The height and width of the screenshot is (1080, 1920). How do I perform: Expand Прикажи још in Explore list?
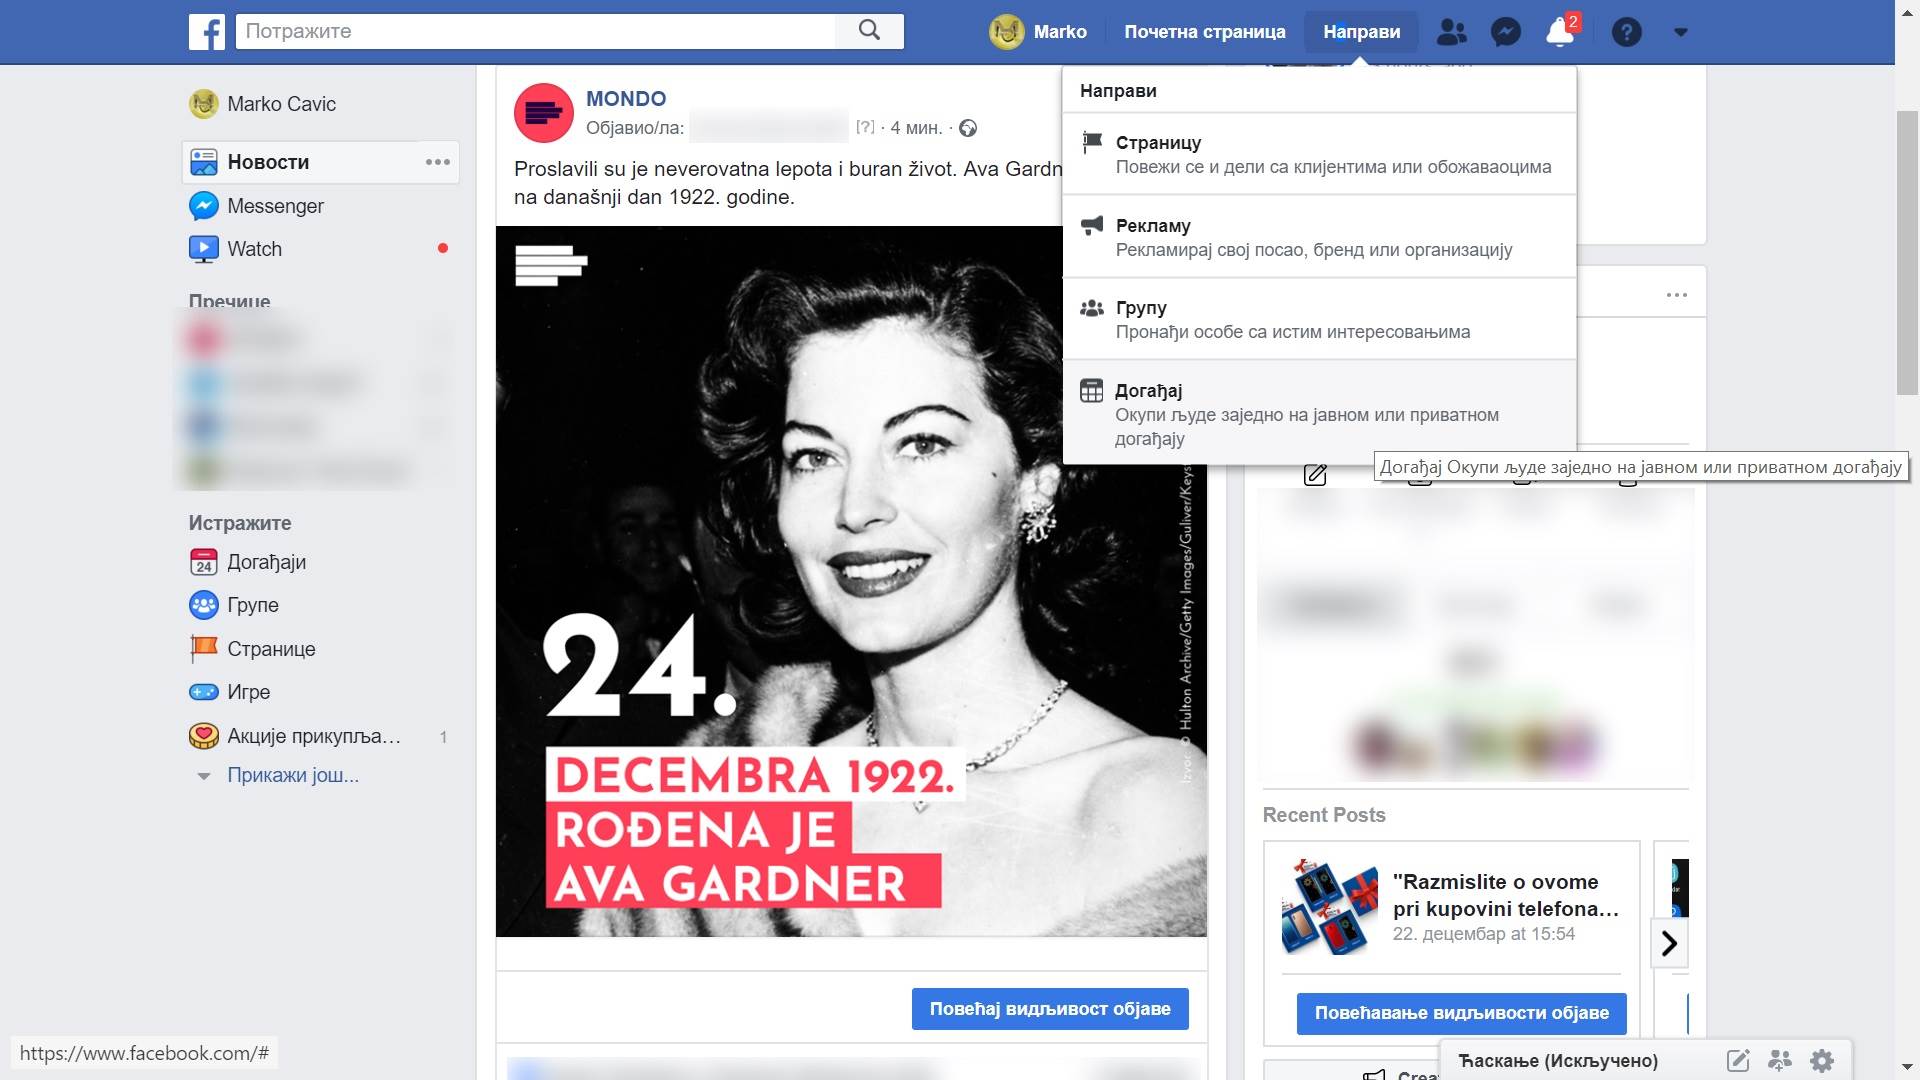click(x=292, y=775)
